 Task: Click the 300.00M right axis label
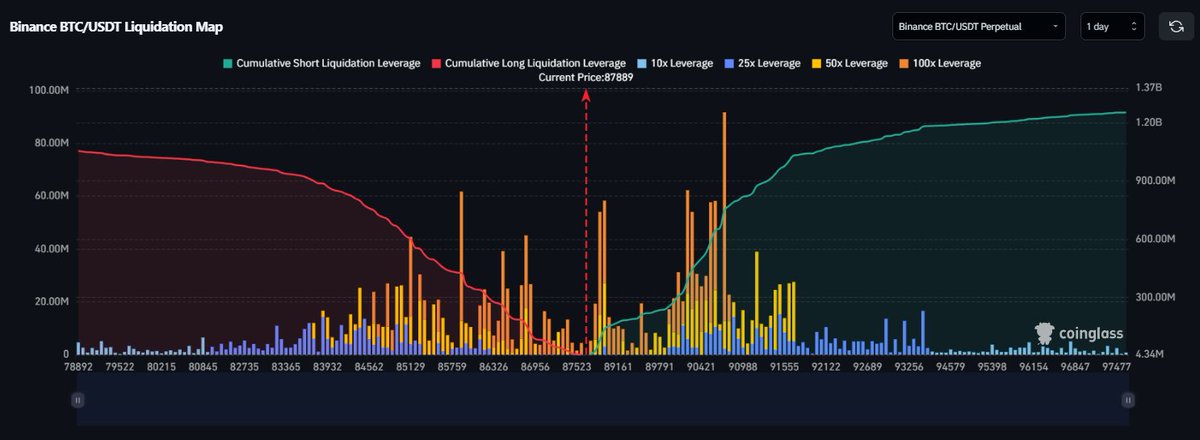click(1155, 298)
